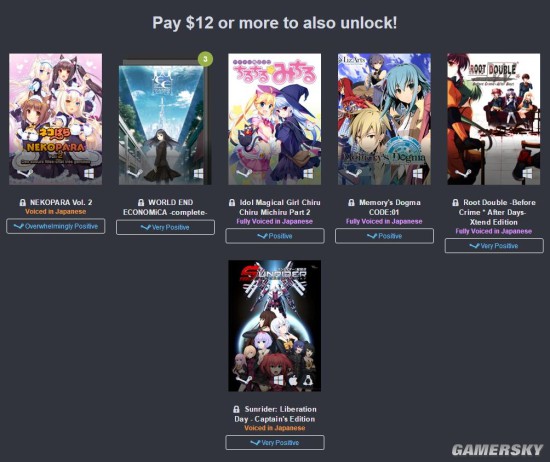Click the Windows icon on NEKOPARA cover

click(89, 173)
